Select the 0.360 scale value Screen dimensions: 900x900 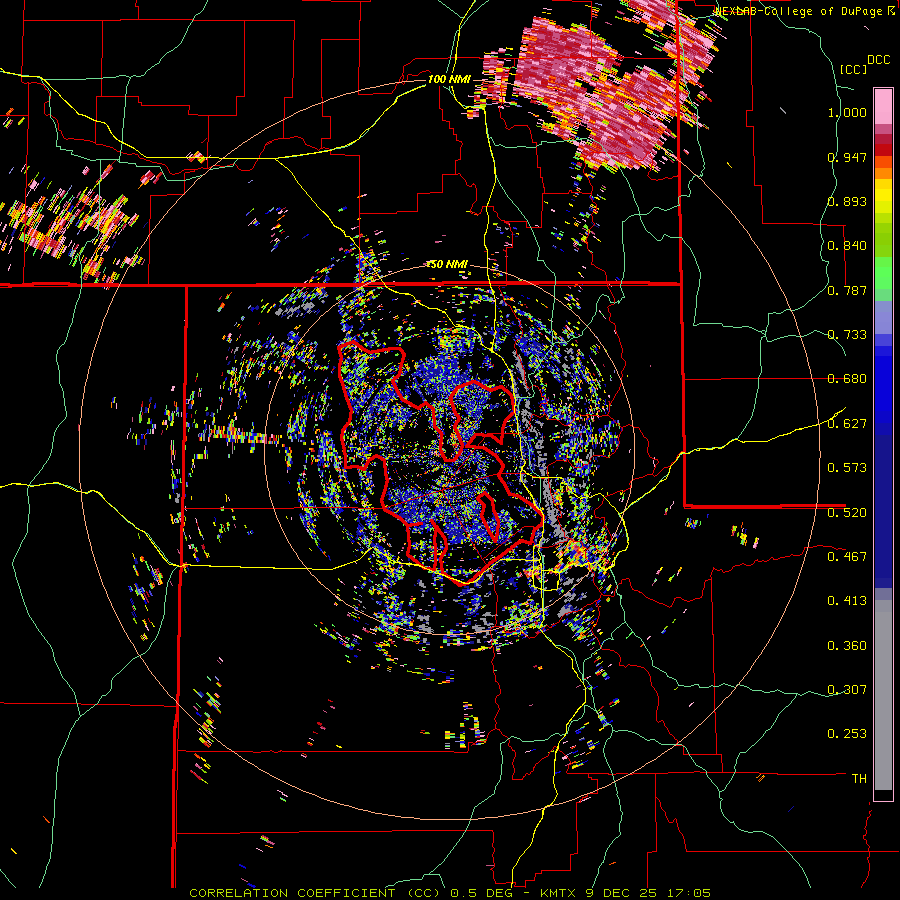(x=847, y=646)
